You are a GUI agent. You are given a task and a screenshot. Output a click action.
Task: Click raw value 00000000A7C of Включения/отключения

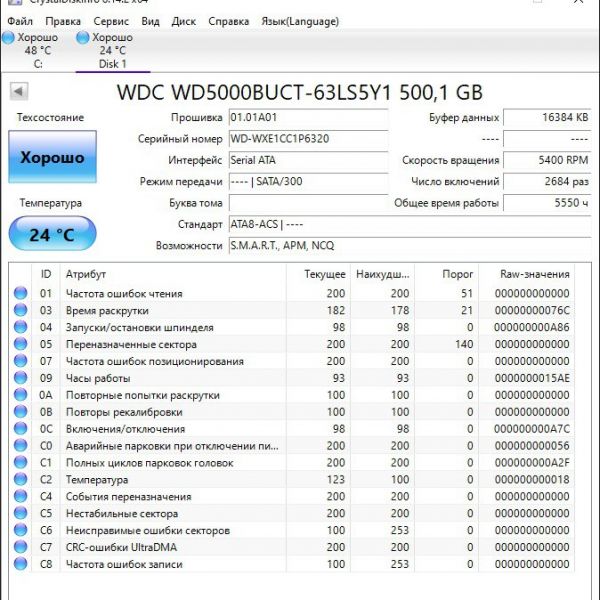532,429
